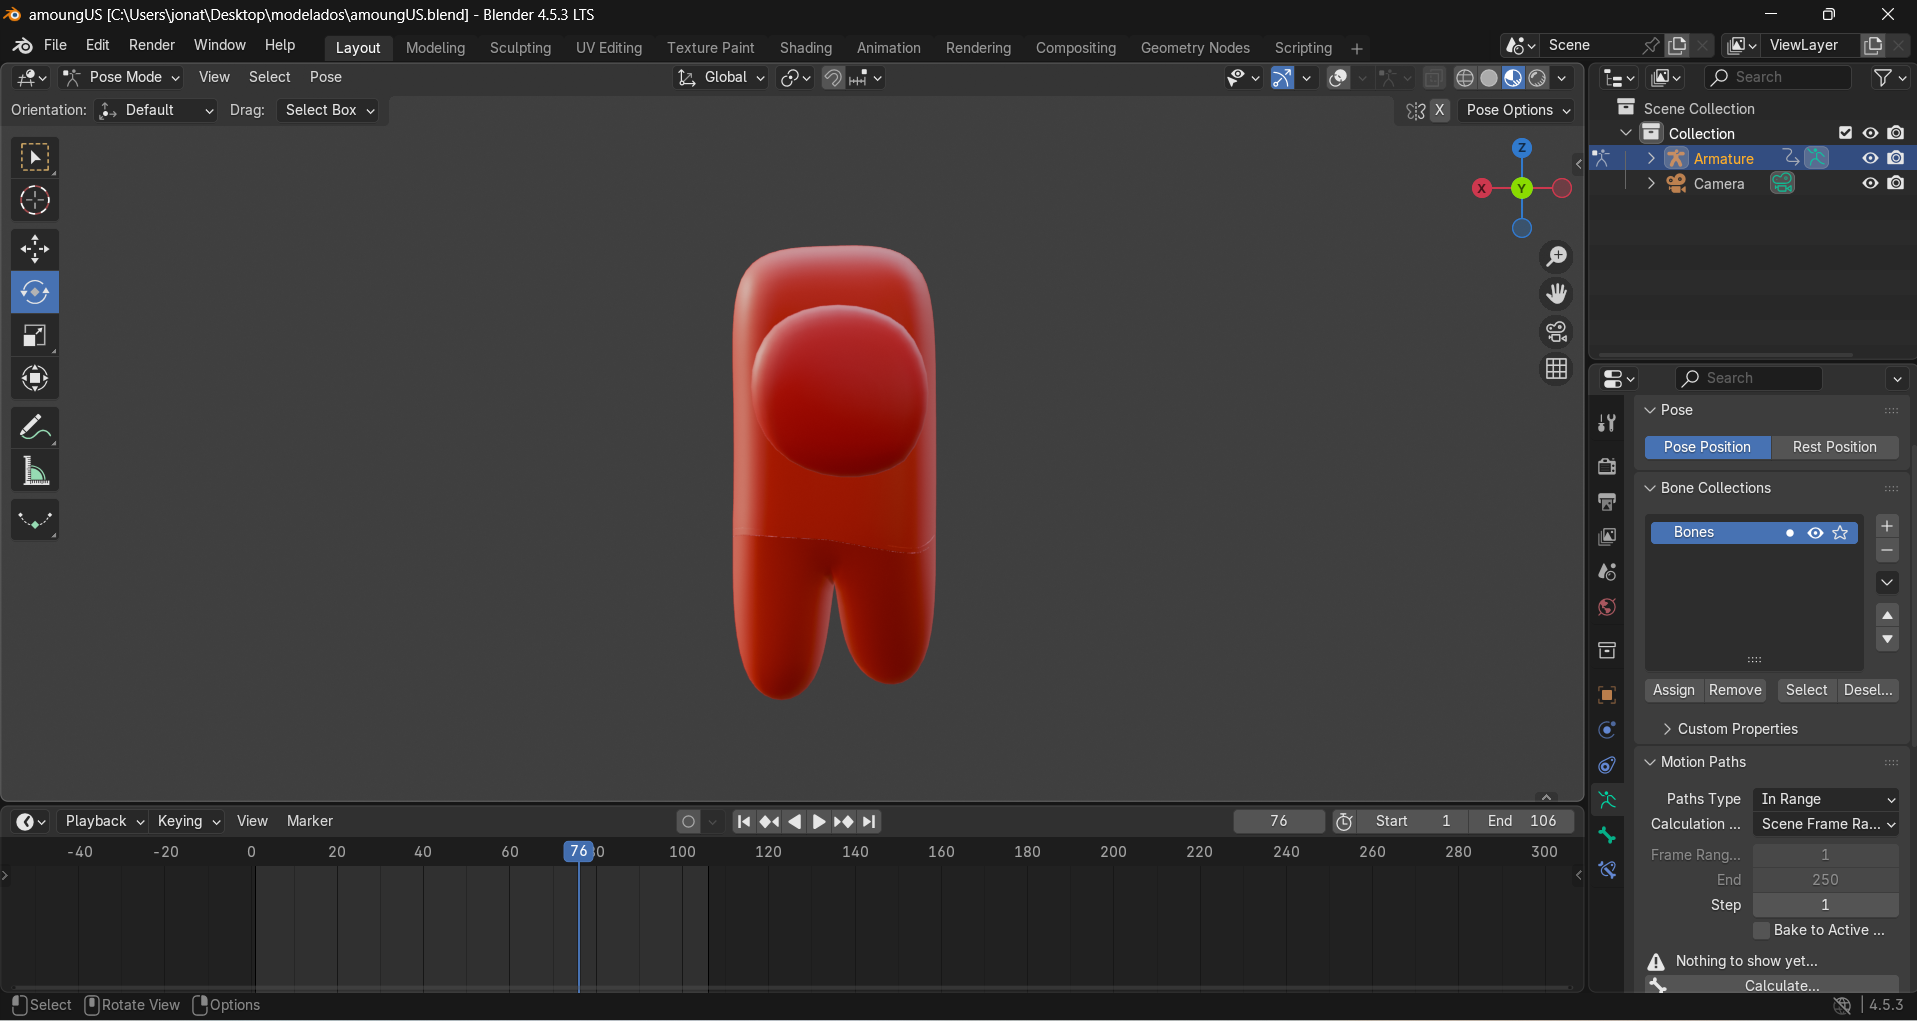Viewport: 1917px width, 1021px height.
Task: Click the Rest Position button
Action: pyautogui.click(x=1835, y=447)
